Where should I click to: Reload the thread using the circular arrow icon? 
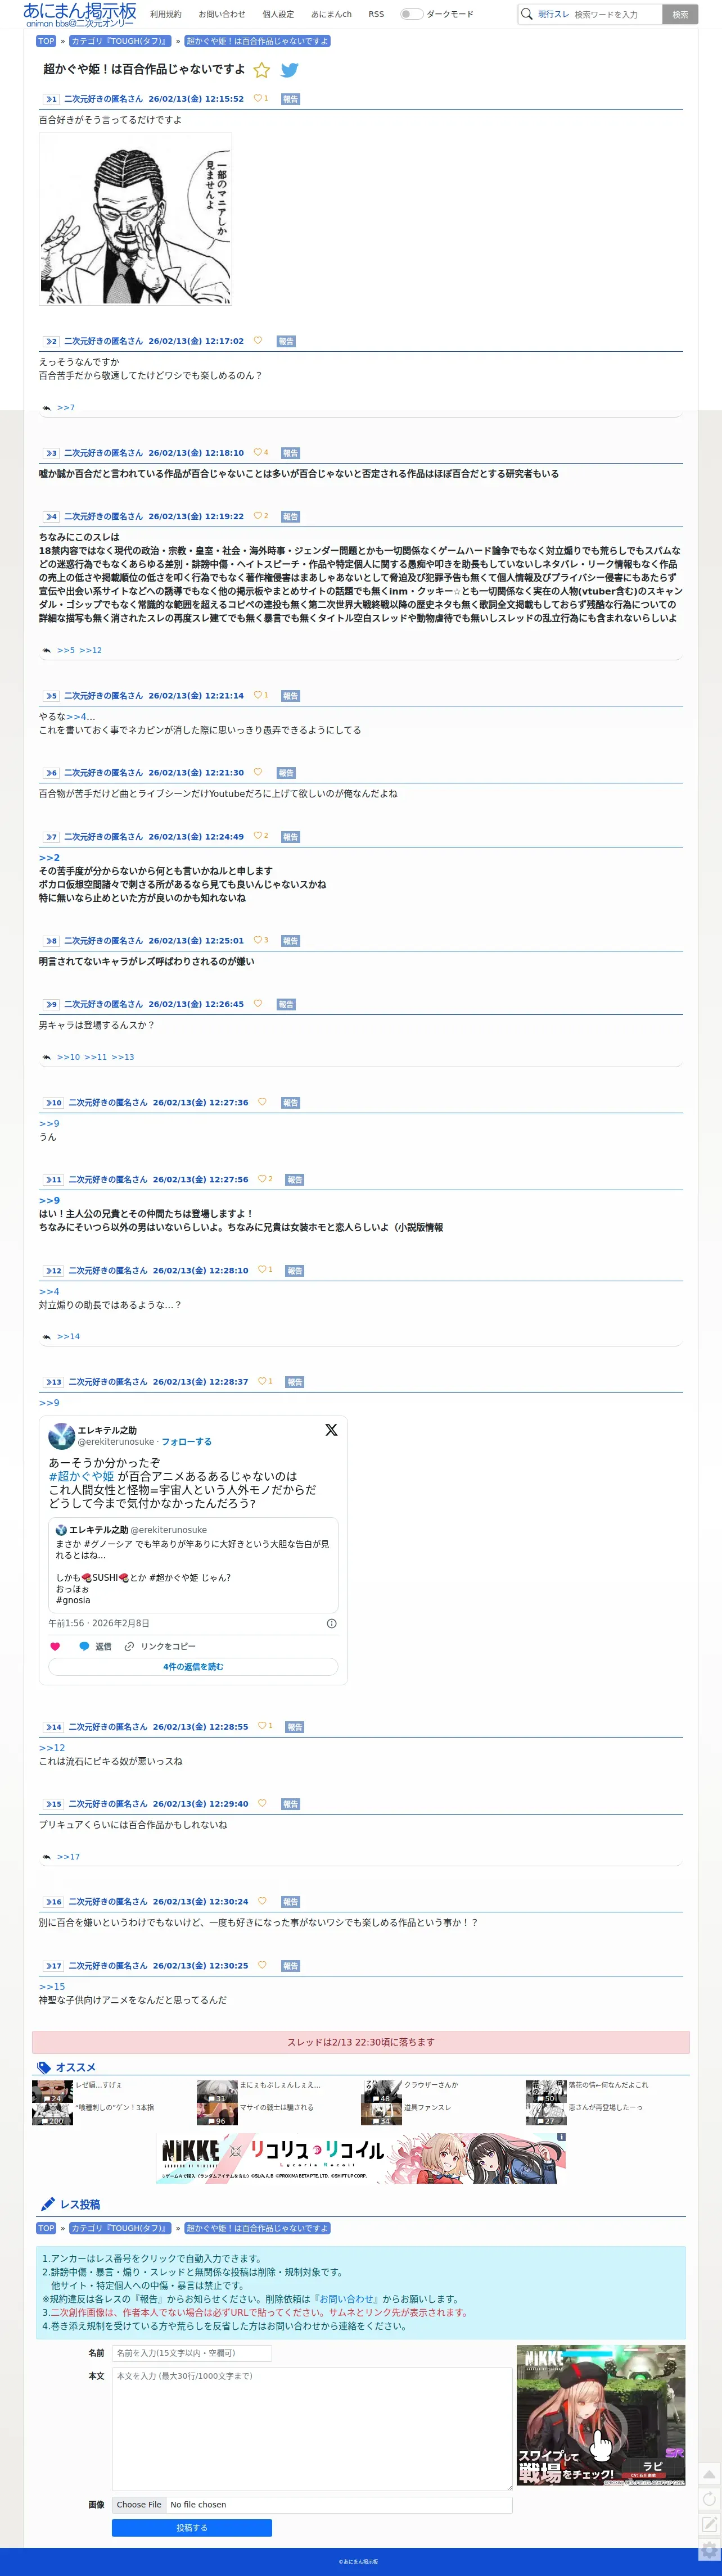coord(709,2499)
